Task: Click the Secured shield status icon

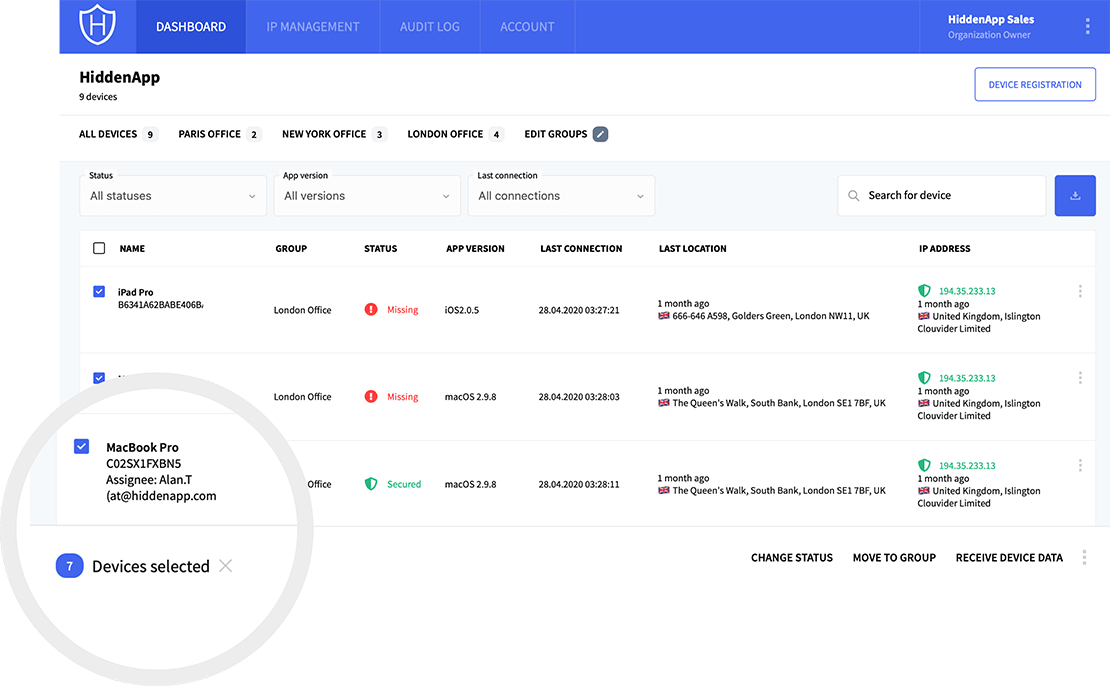Action: pos(371,484)
